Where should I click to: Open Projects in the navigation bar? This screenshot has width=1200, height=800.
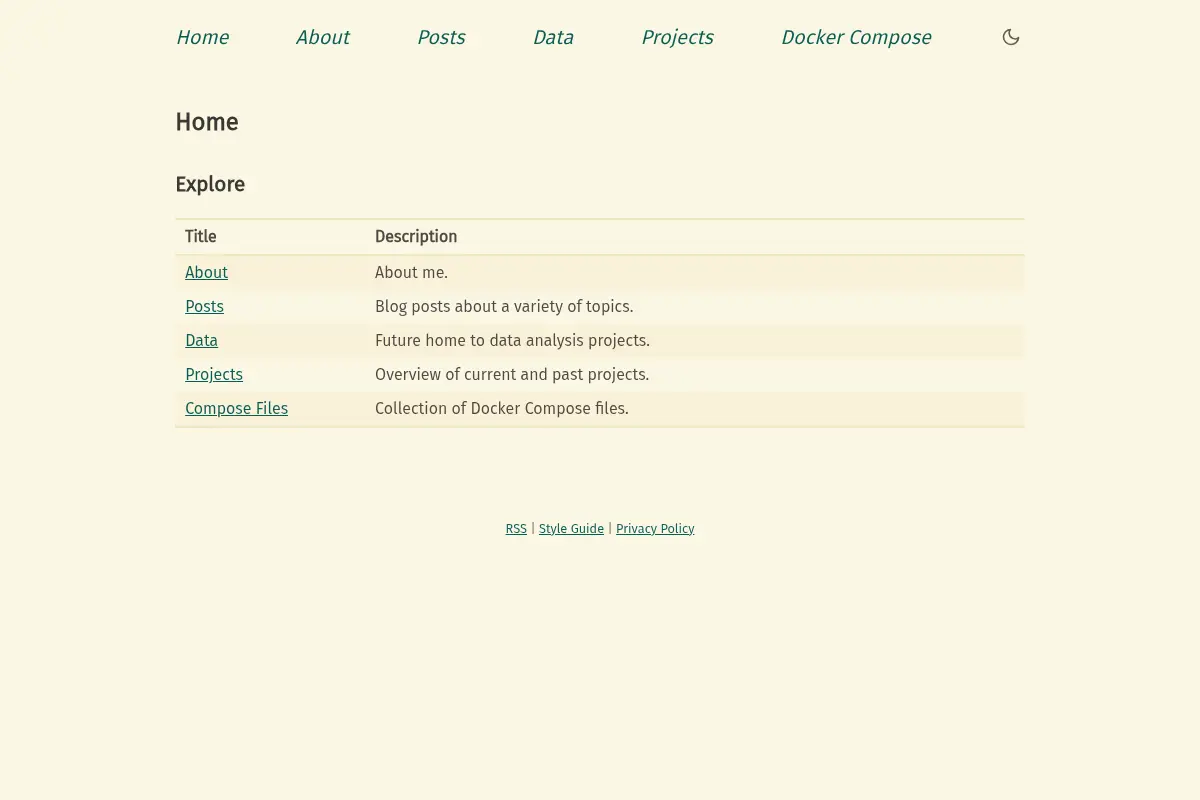(677, 37)
